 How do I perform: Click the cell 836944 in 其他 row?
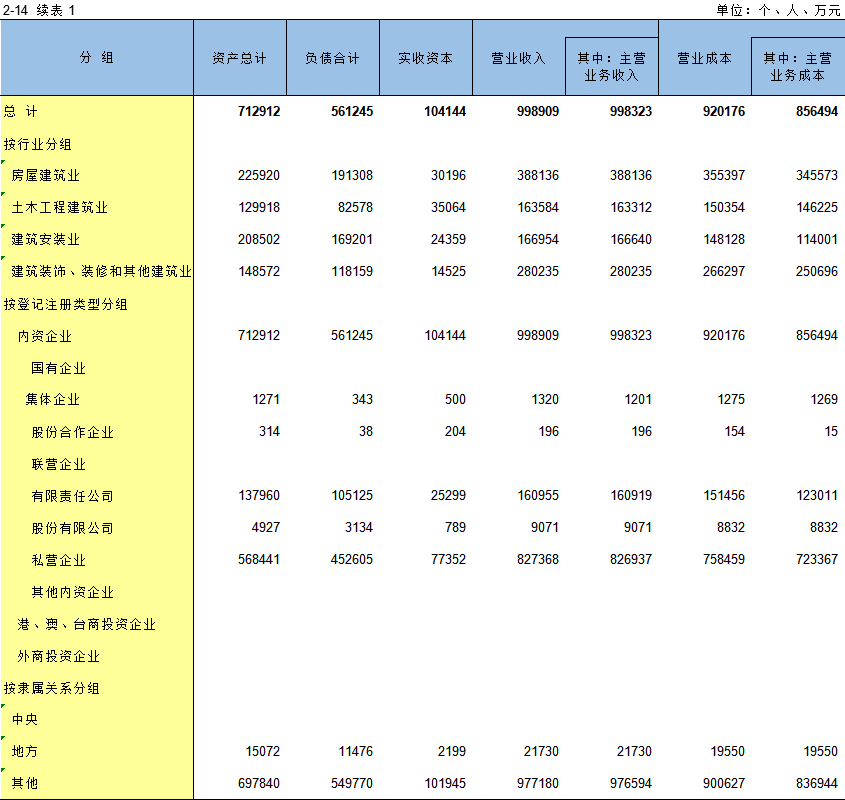click(x=817, y=783)
